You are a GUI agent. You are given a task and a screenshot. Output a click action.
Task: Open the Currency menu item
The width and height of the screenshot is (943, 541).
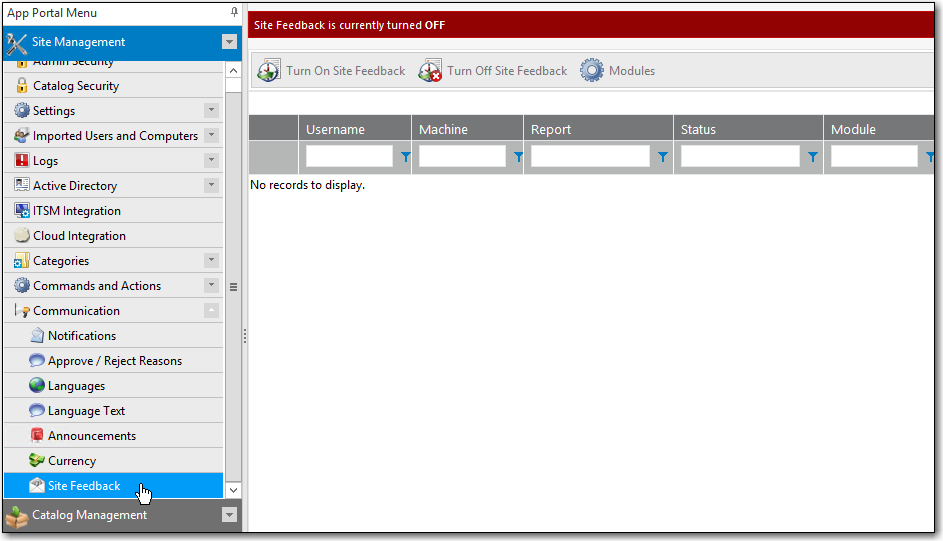[x=72, y=461]
